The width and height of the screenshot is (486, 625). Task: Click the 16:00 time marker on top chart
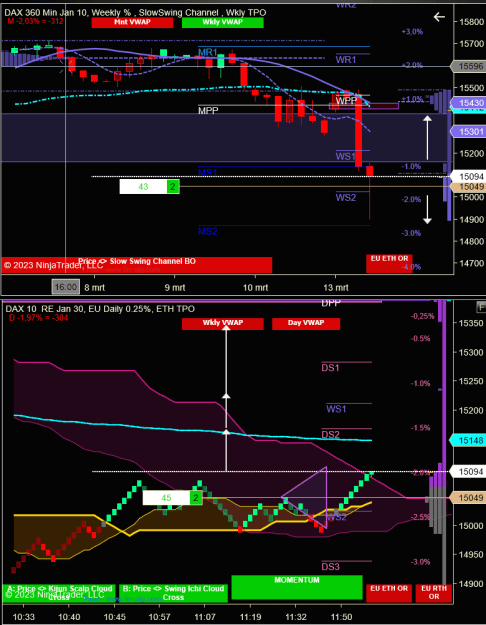pos(65,287)
